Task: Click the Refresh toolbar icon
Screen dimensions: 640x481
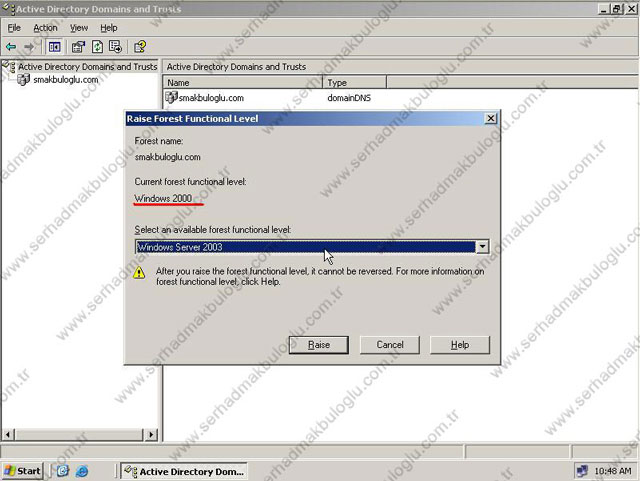Action: [x=97, y=47]
